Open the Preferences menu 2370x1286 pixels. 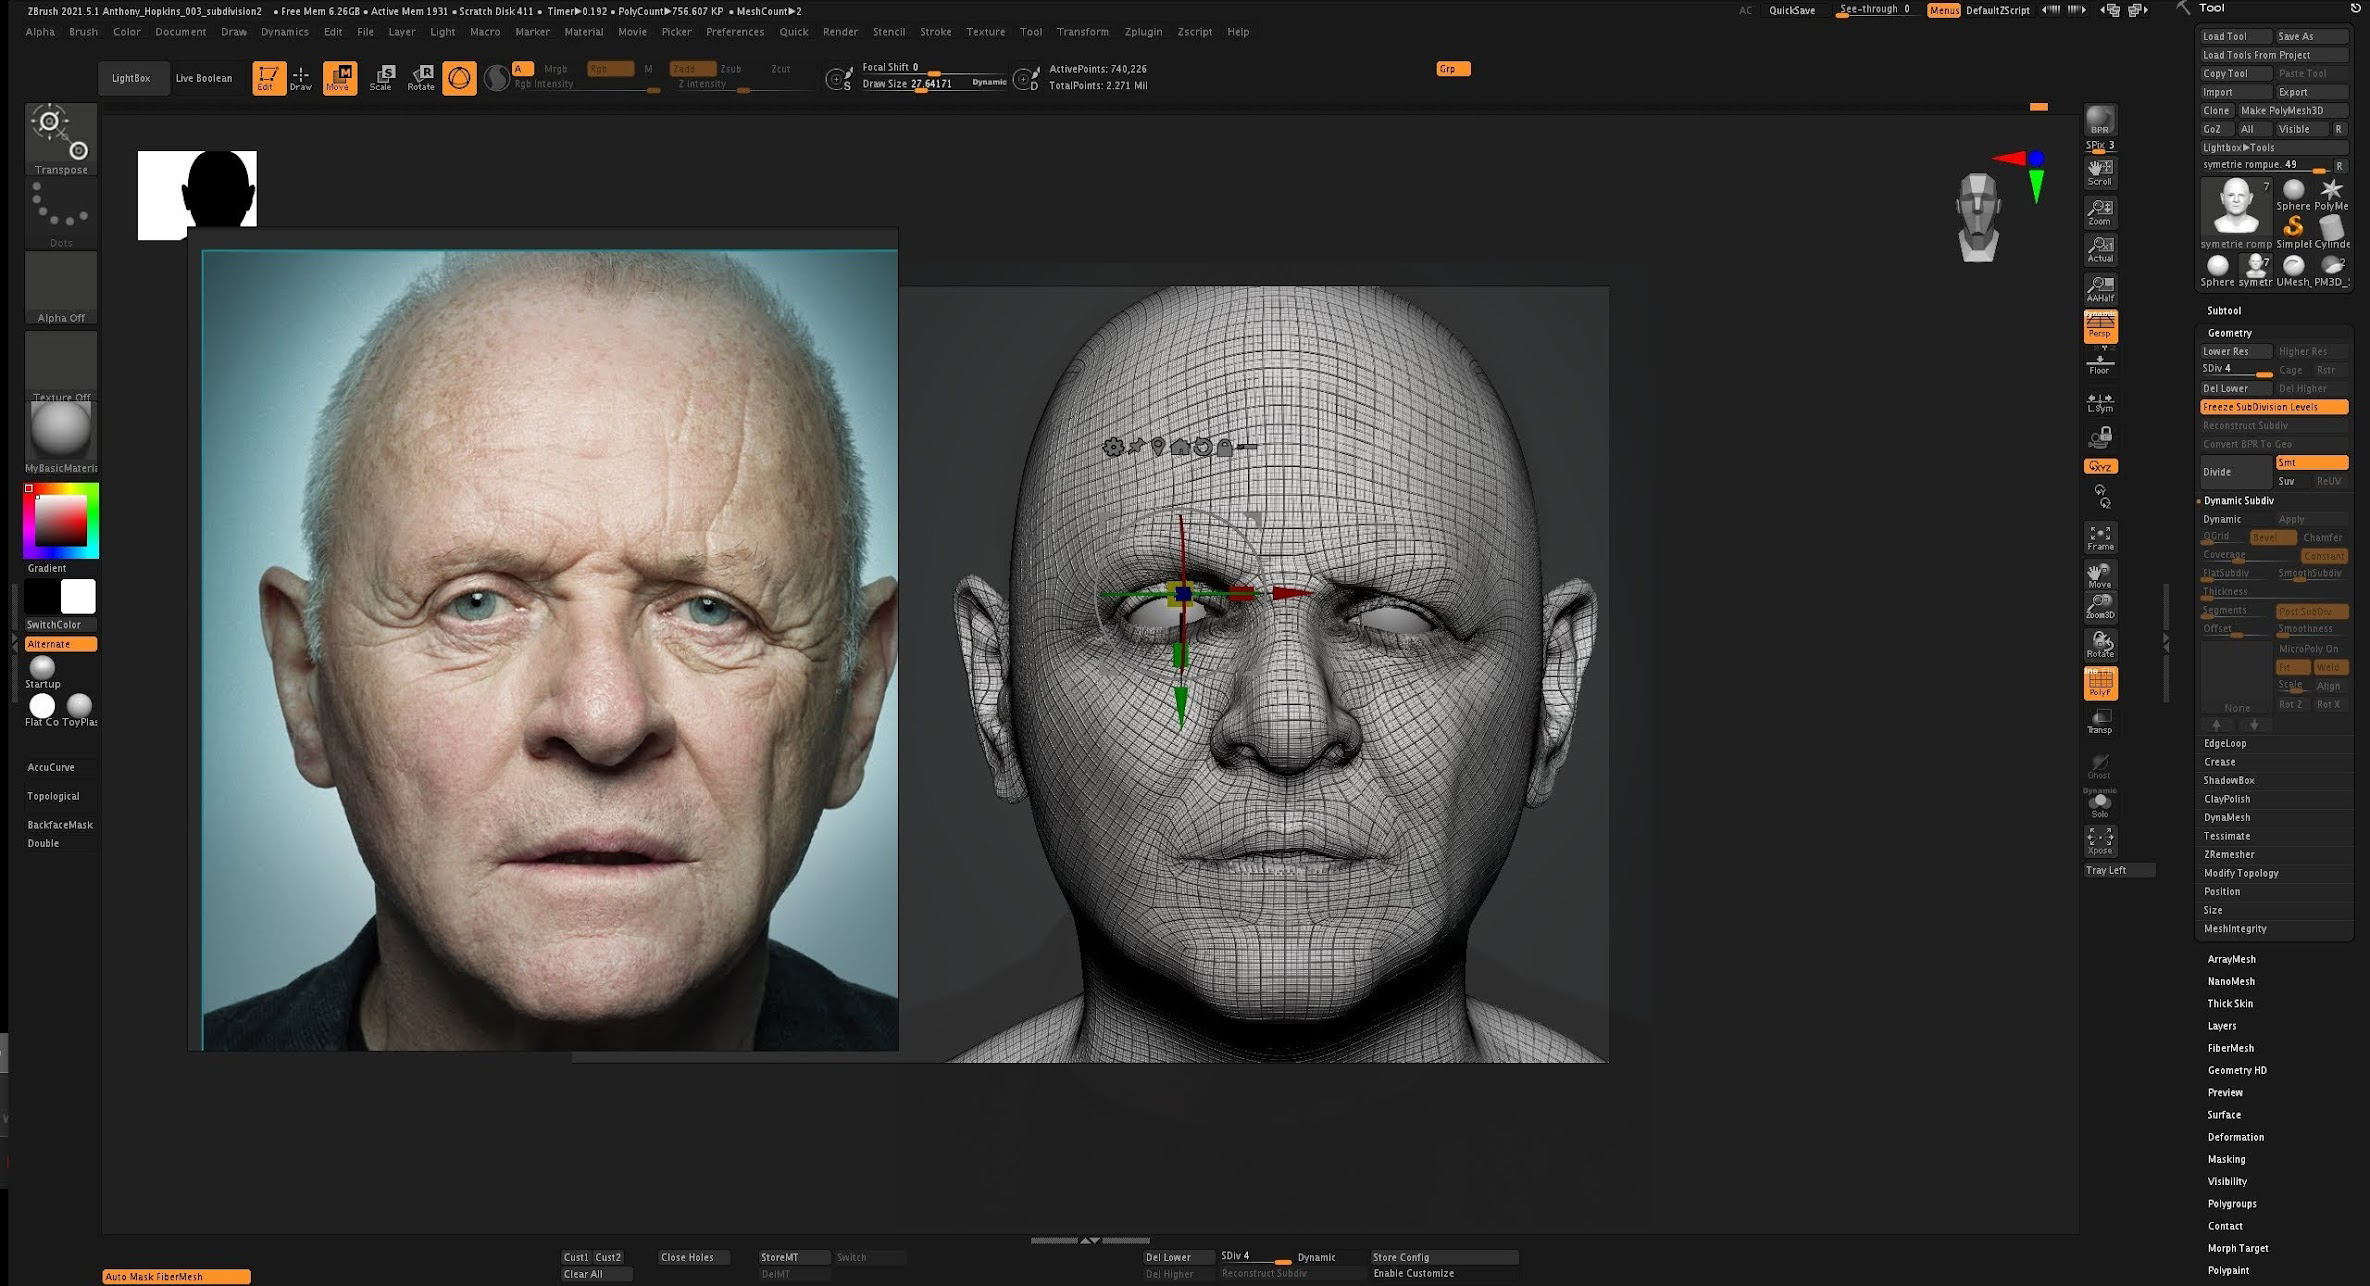[734, 32]
